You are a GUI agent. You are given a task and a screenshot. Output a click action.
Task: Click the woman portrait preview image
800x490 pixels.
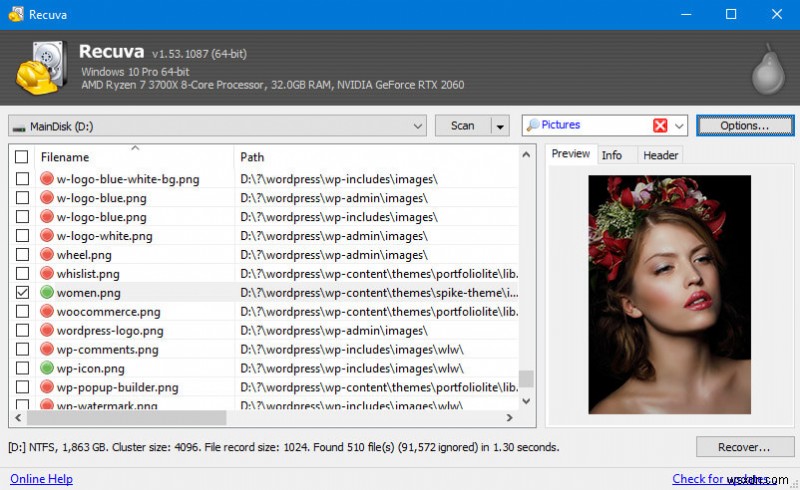669,295
